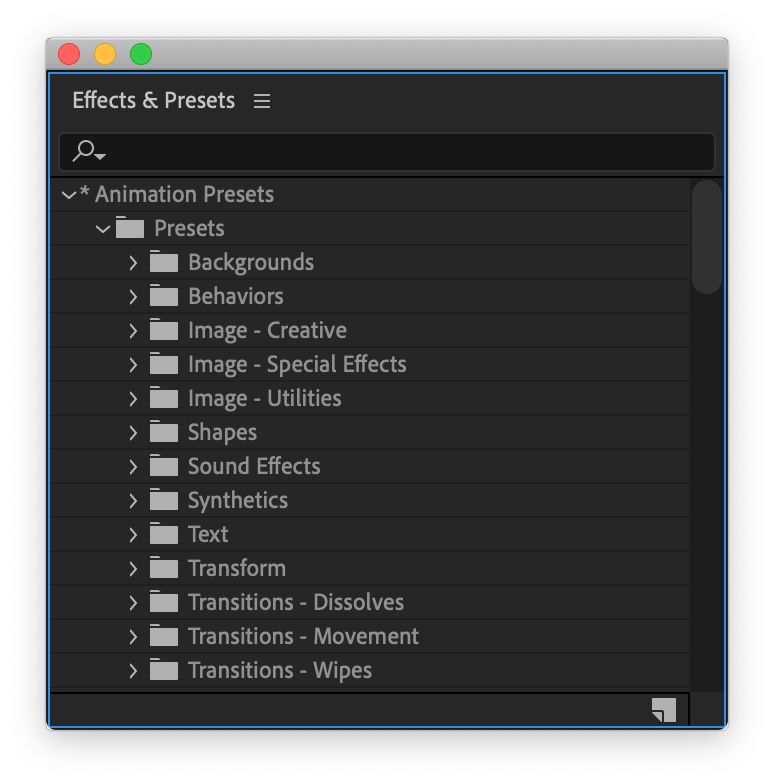
Task: Open the Effects & Presets panel menu
Action: point(262,101)
